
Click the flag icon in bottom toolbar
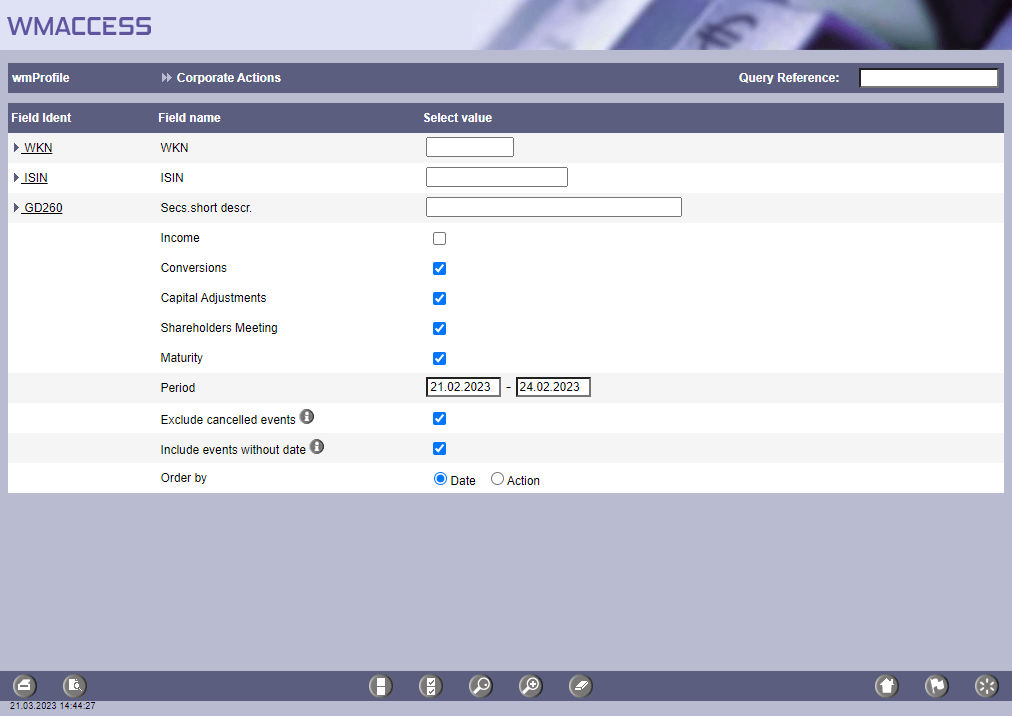(936, 686)
